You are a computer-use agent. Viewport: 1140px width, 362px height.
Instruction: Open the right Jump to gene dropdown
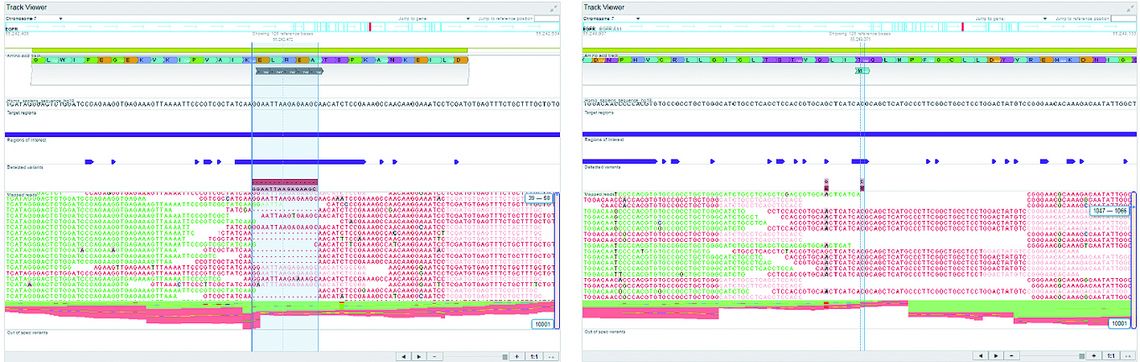click(x=1011, y=18)
